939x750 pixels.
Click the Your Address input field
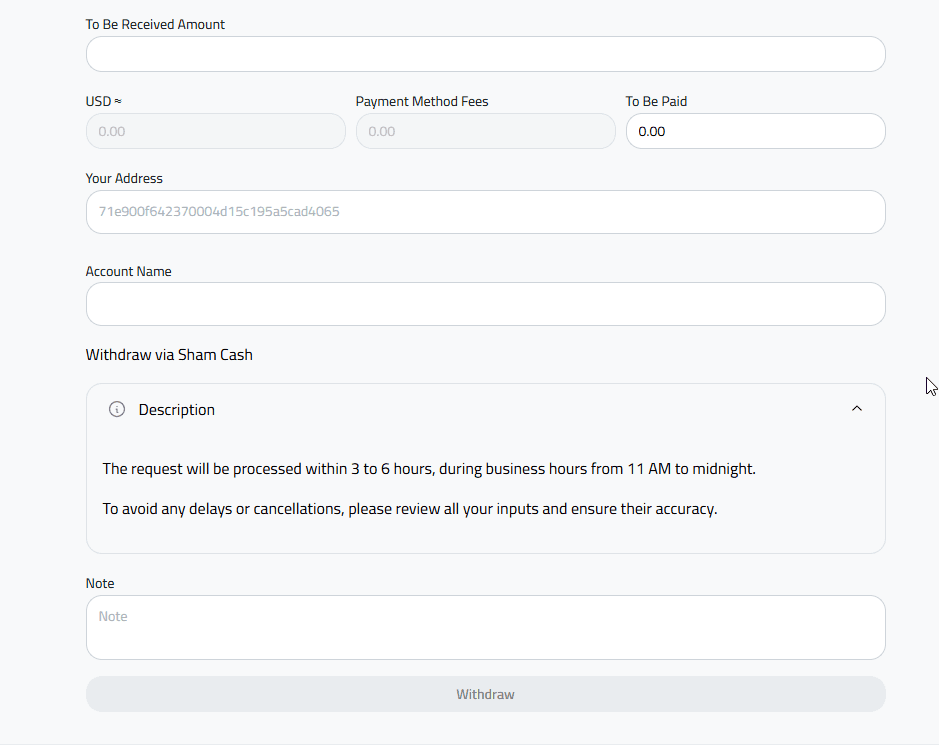(486, 212)
